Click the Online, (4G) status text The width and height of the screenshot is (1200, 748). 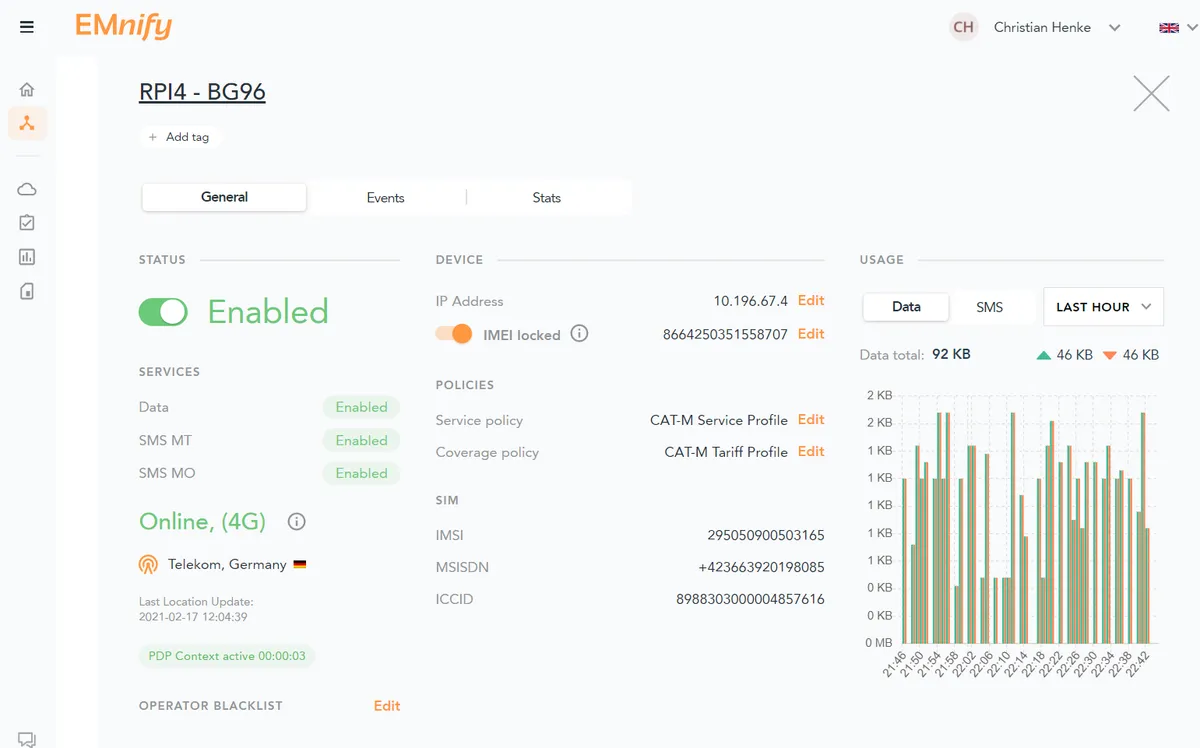coord(203,521)
